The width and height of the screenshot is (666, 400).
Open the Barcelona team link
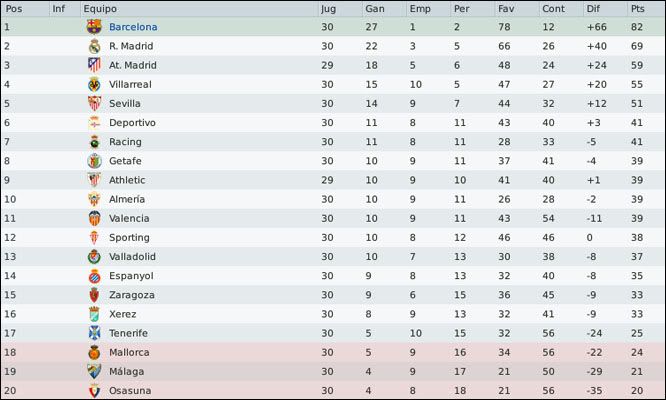[133, 27]
